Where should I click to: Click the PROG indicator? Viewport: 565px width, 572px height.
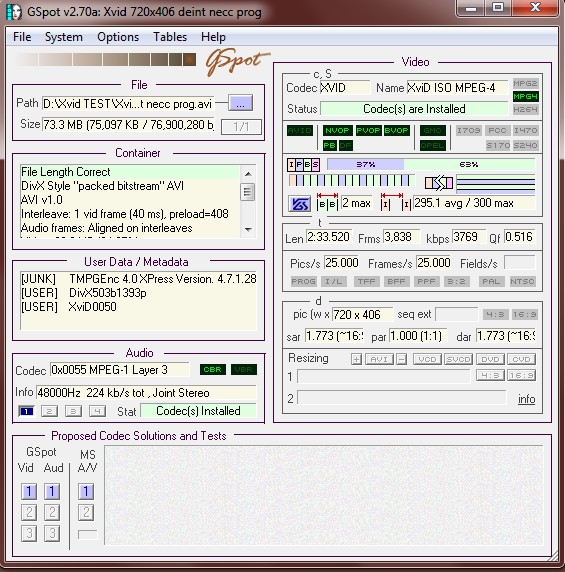(x=303, y=281)
